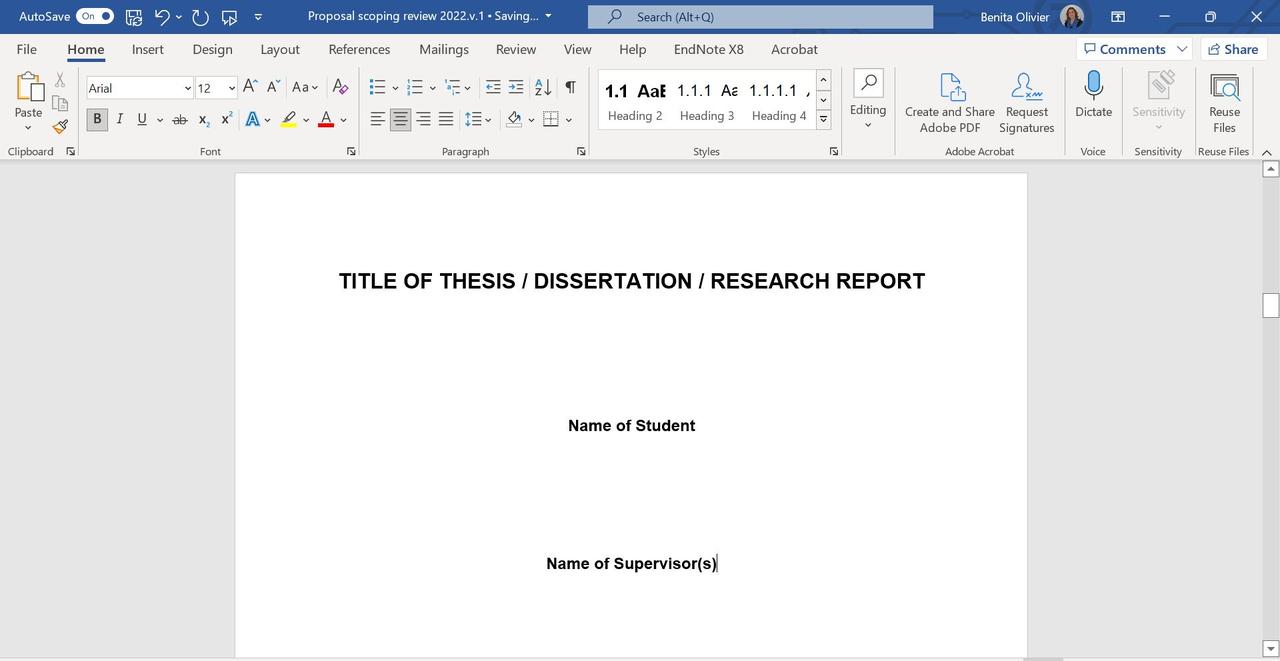The image size is (1280, 661).
Task: Toggle underline formatting
Action: (x=141, y=119)
